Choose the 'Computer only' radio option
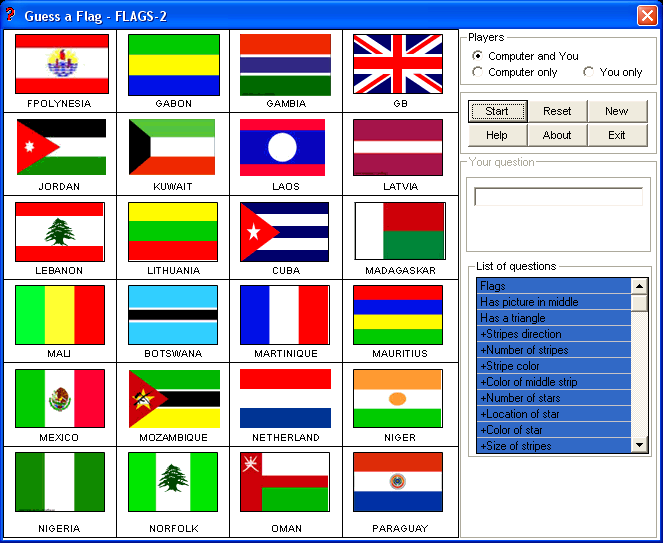This screenshot has height=543, width=663. tap(478, 72)
